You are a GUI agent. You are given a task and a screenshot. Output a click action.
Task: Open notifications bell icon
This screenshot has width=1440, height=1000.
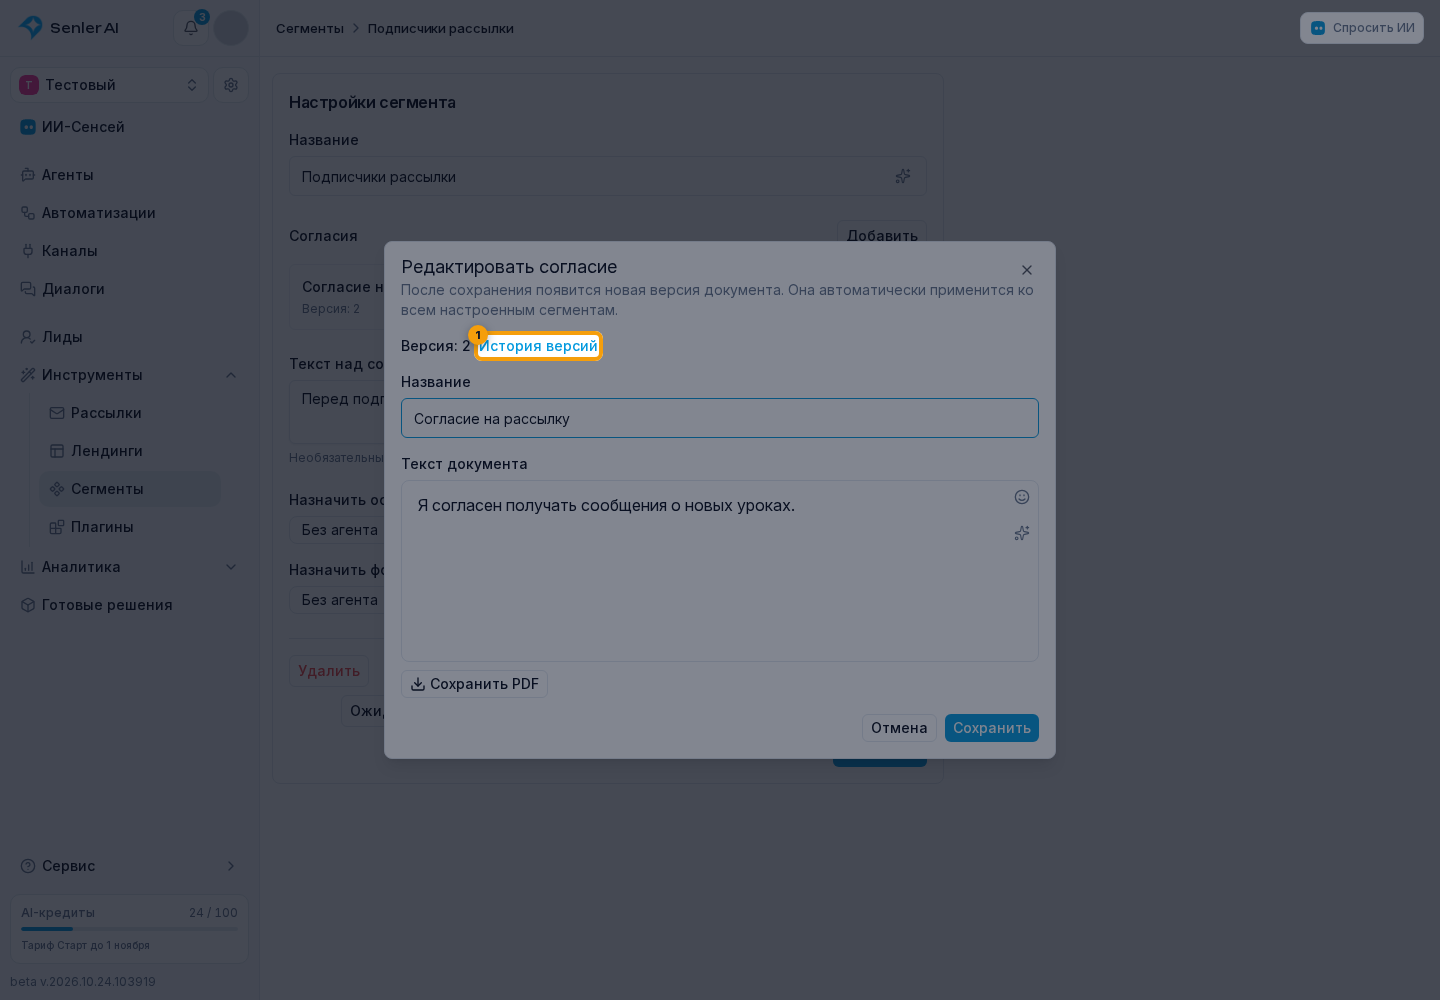click(191, 28)
